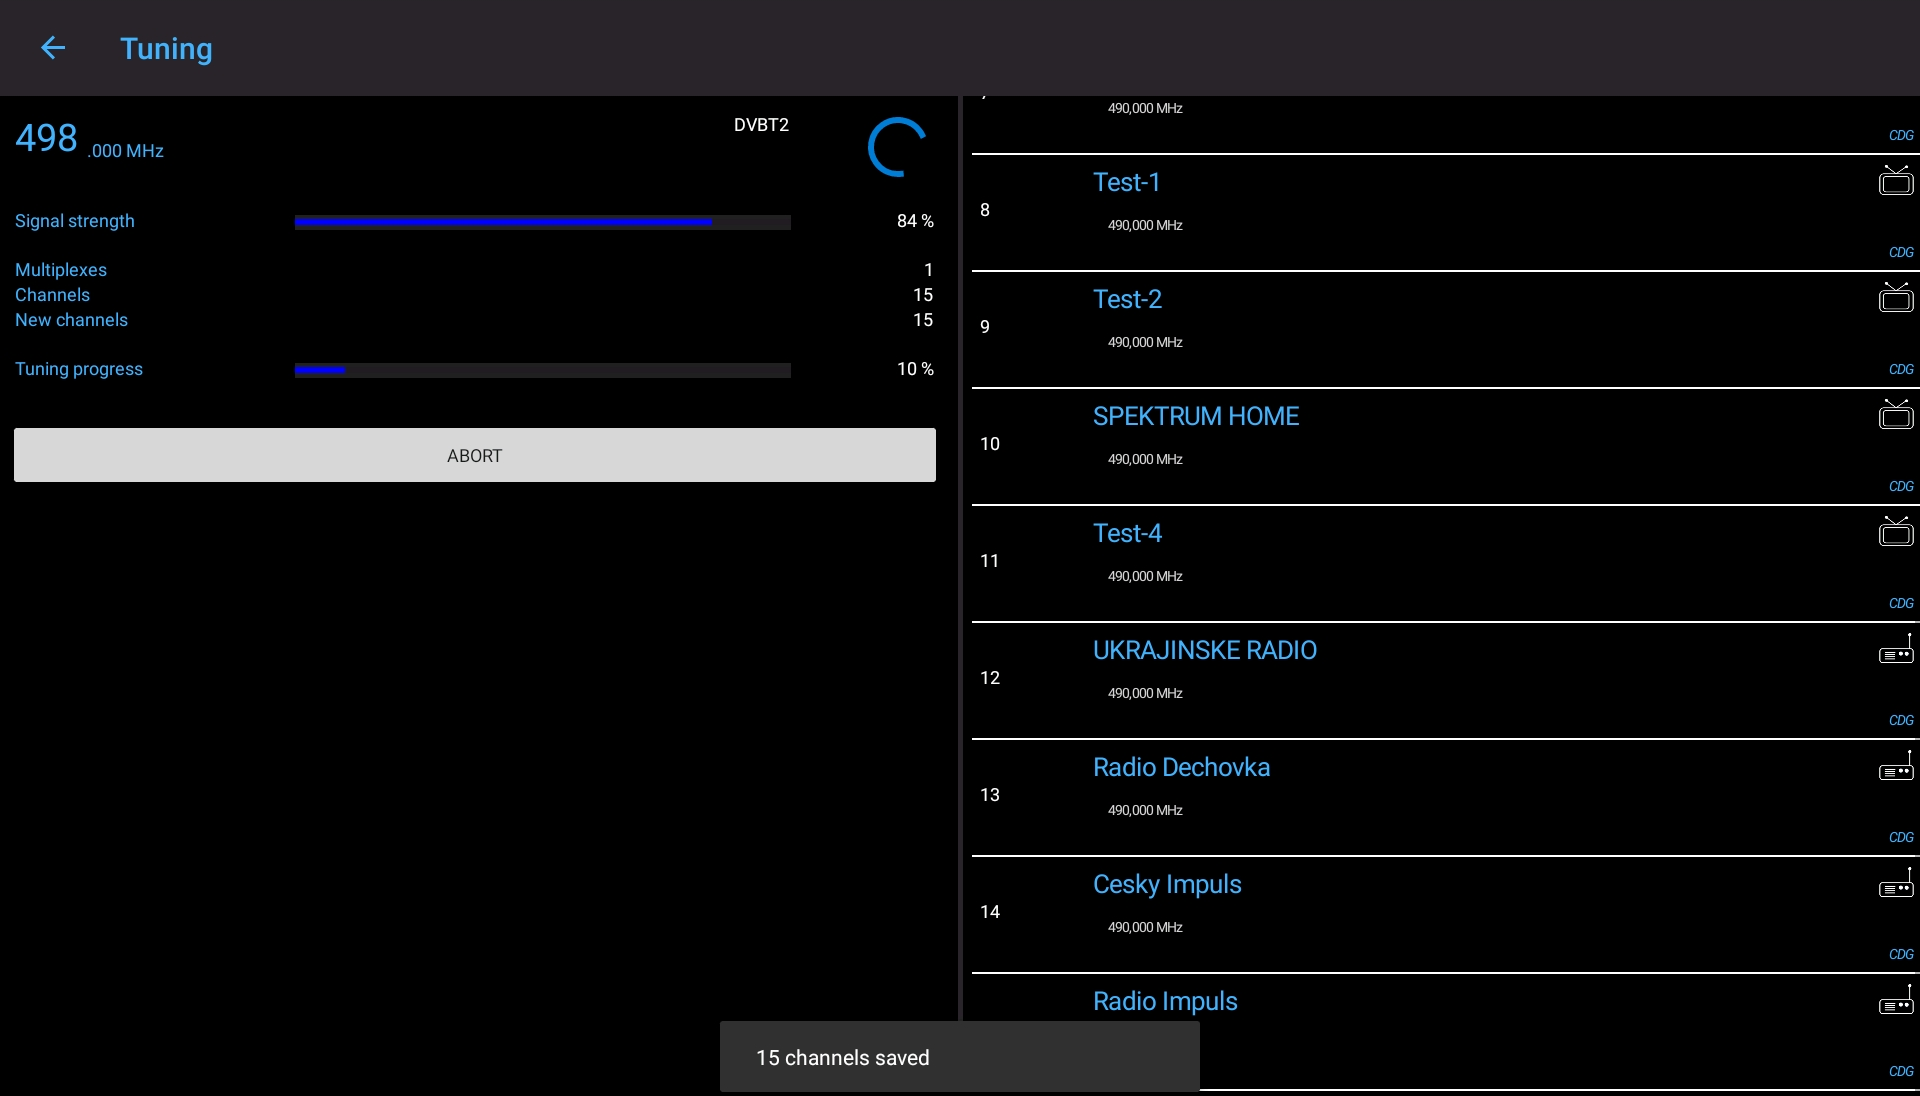Click the DVBT2 standard label
Viewport: 1920px width, 1096px height.
761,125
